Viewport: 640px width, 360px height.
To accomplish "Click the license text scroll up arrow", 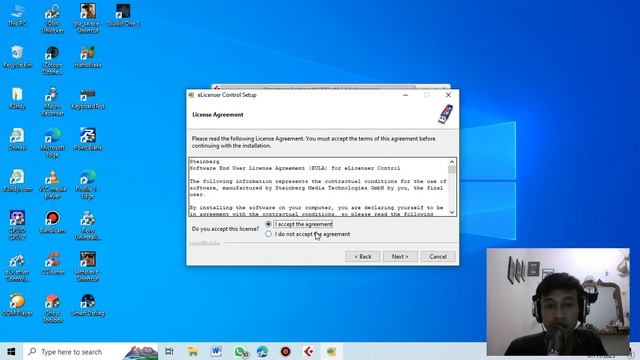I will (x=452, y=162).
